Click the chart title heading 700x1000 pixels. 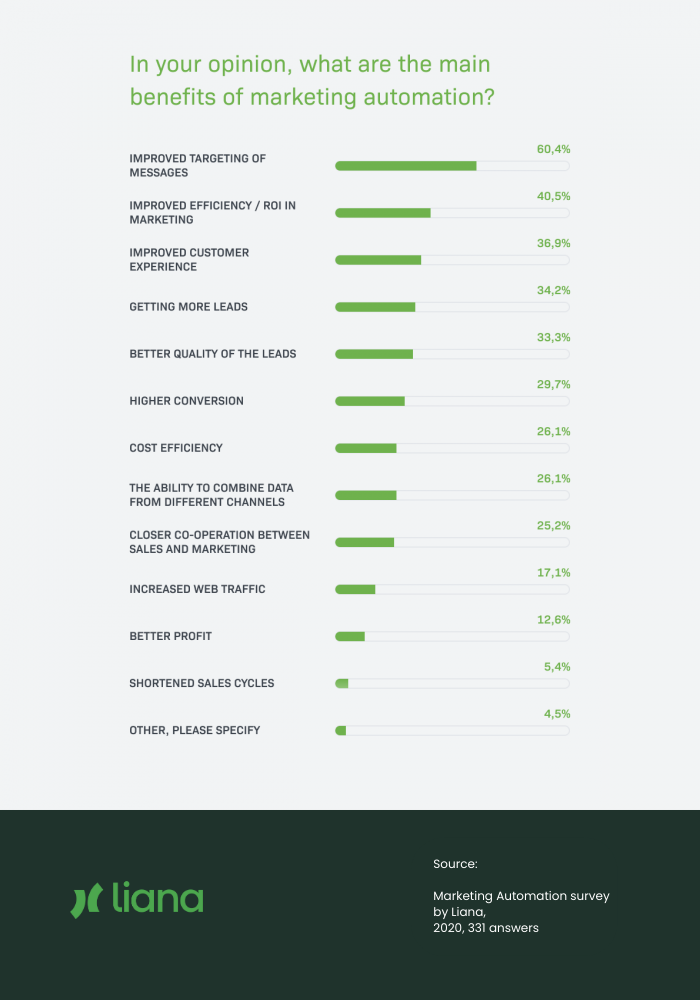312,80
